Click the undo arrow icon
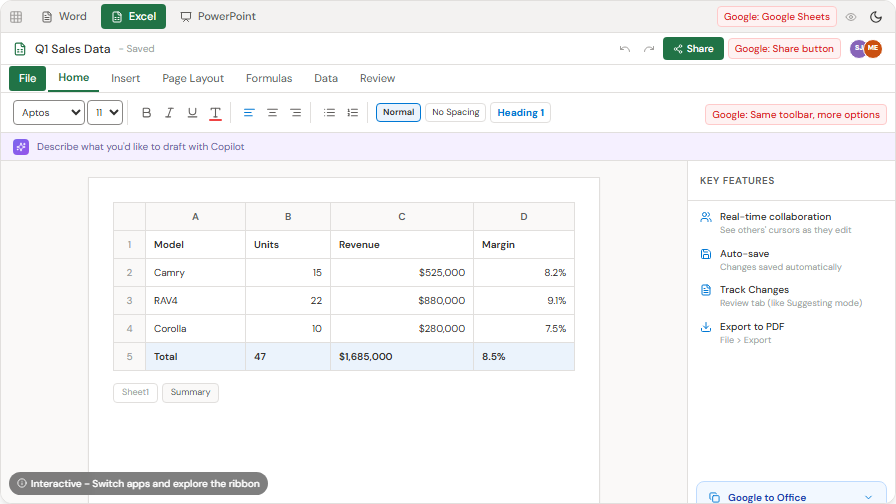Screen dimensions: 896x504 tap(625, 49)
